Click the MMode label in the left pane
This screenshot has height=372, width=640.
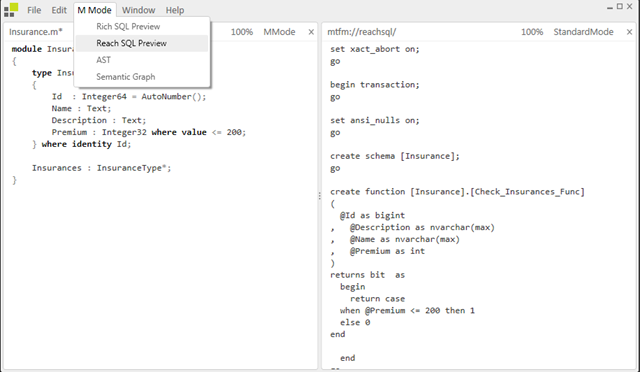tap(279, 32)
